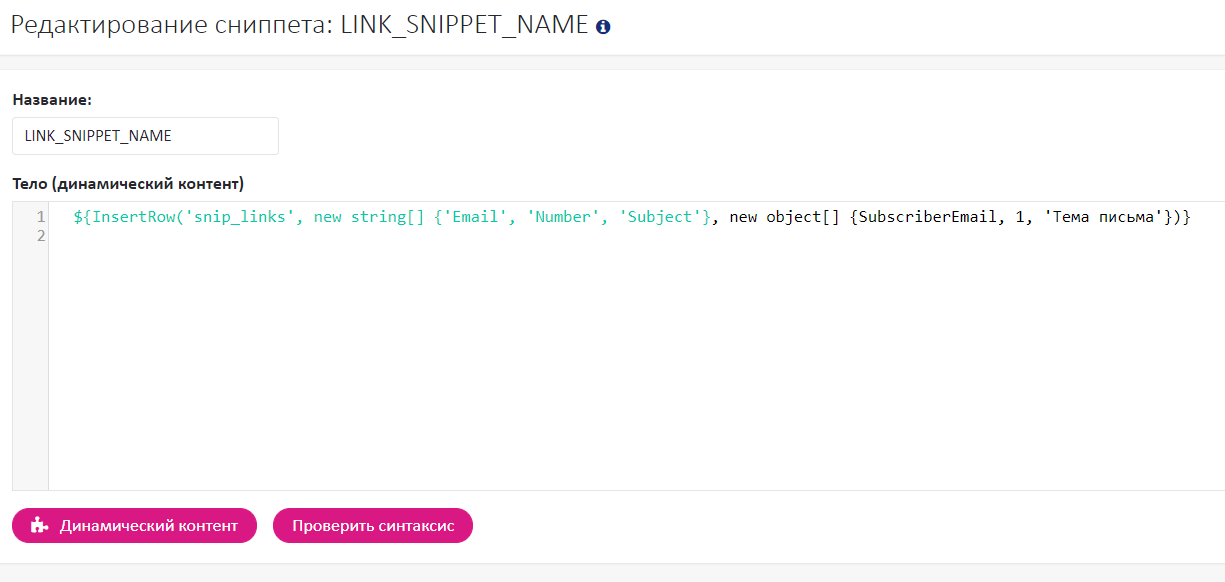Click the info icon beside the snippet title

pyautogui.click(x=603, y=27)
